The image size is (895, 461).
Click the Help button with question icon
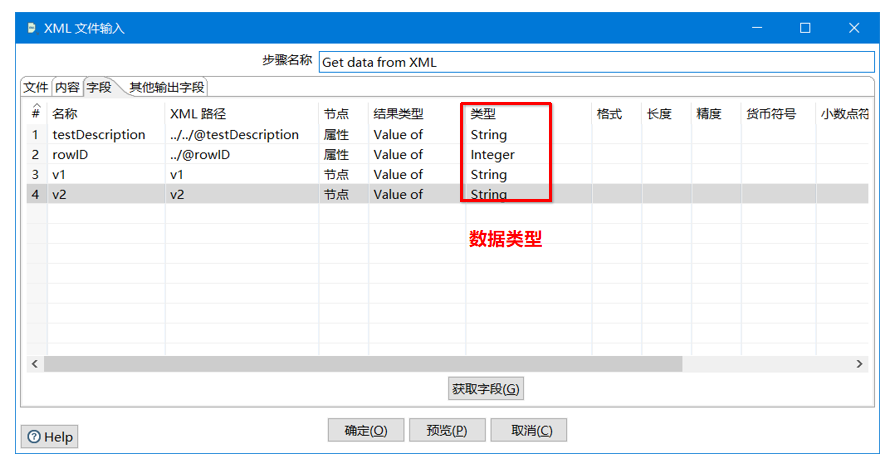click(50, 437)
